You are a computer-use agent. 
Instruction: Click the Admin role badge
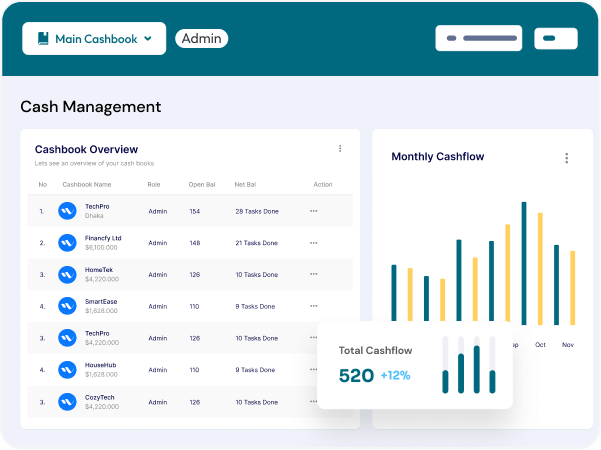pyautogui.click(x=201, y=39)
